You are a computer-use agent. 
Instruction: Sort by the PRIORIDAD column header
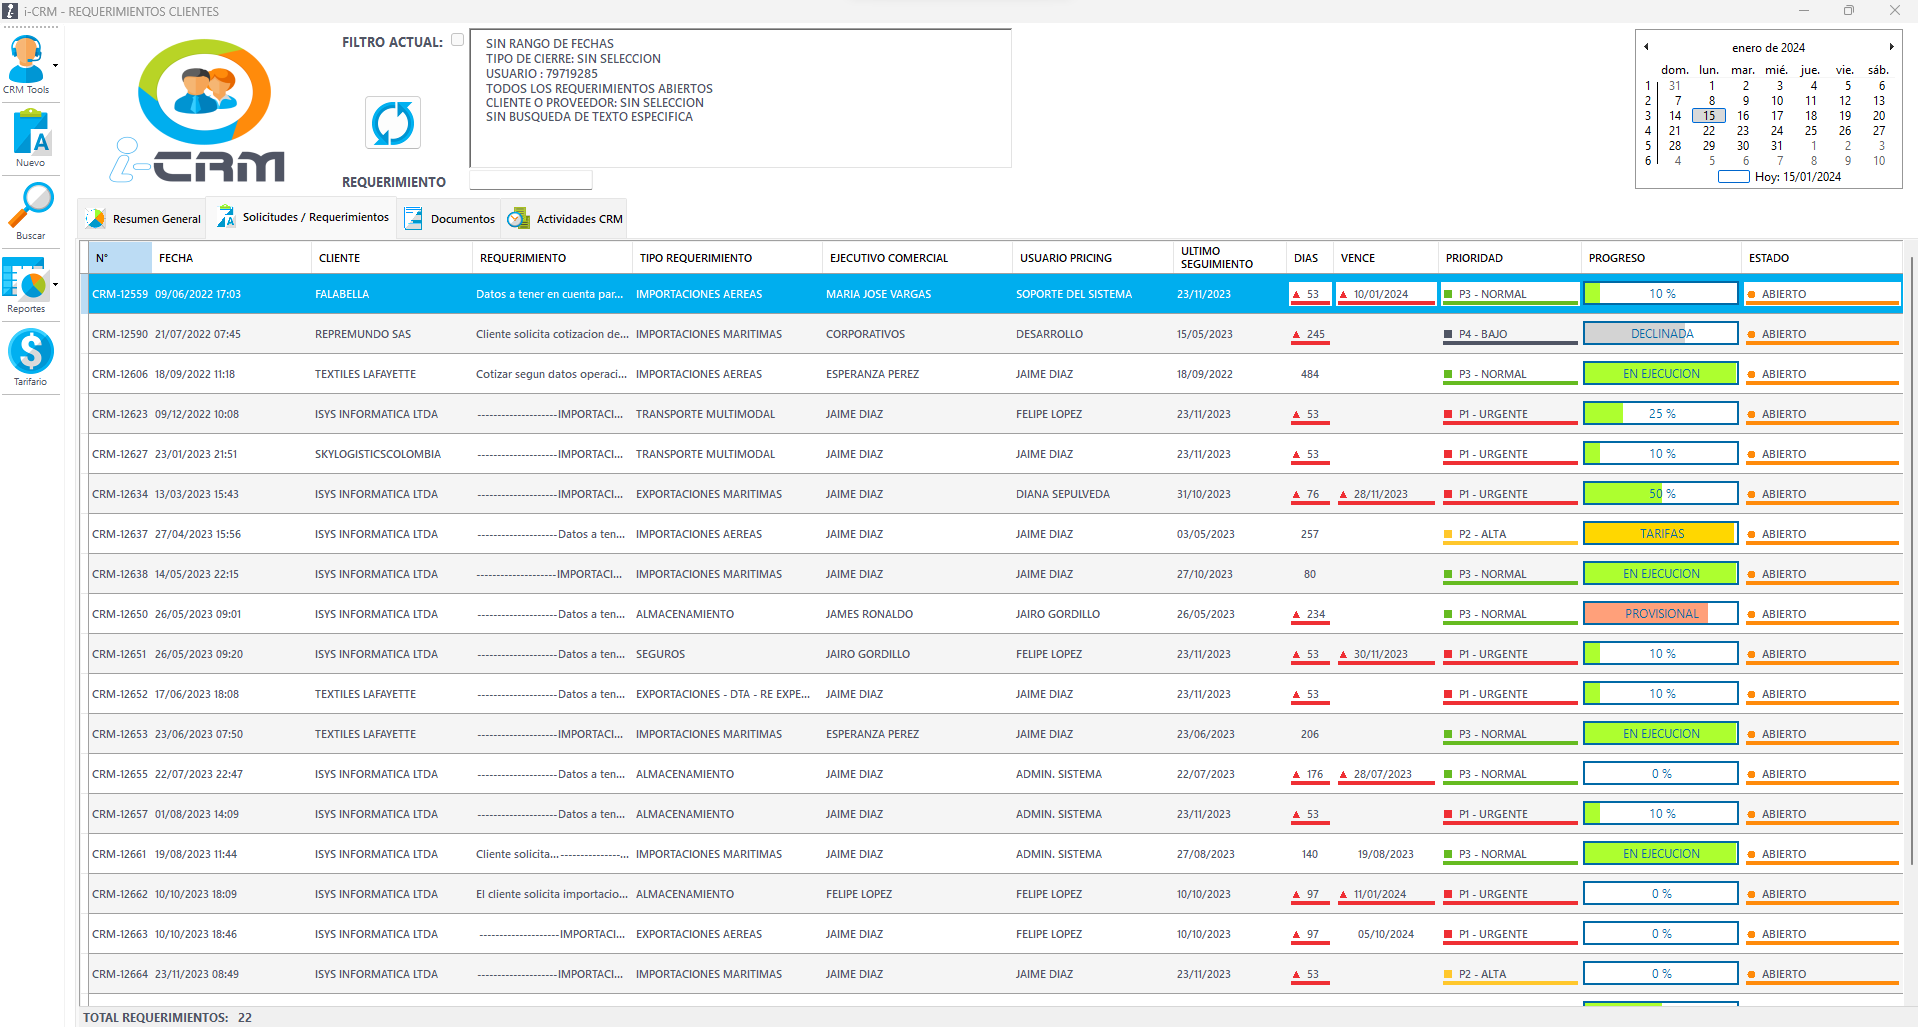[1474, 258]
